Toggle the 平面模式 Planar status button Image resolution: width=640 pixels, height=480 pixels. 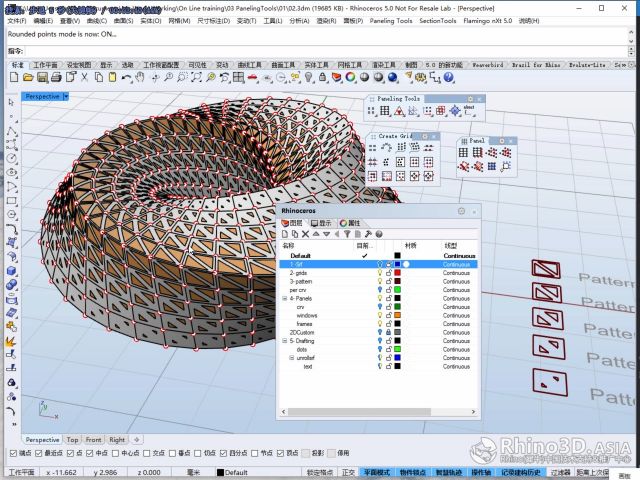(376, 472)
